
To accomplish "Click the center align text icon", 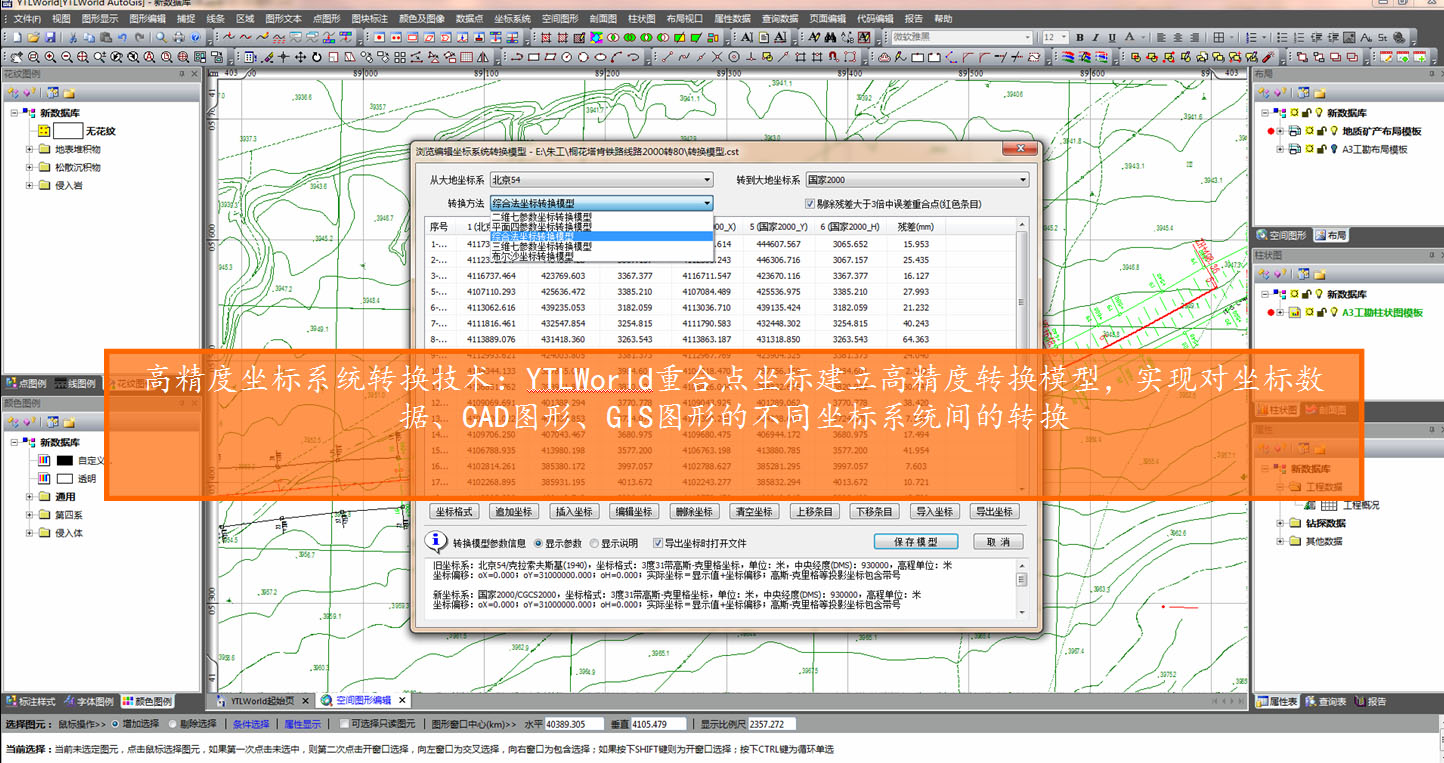I will 1178,37.
